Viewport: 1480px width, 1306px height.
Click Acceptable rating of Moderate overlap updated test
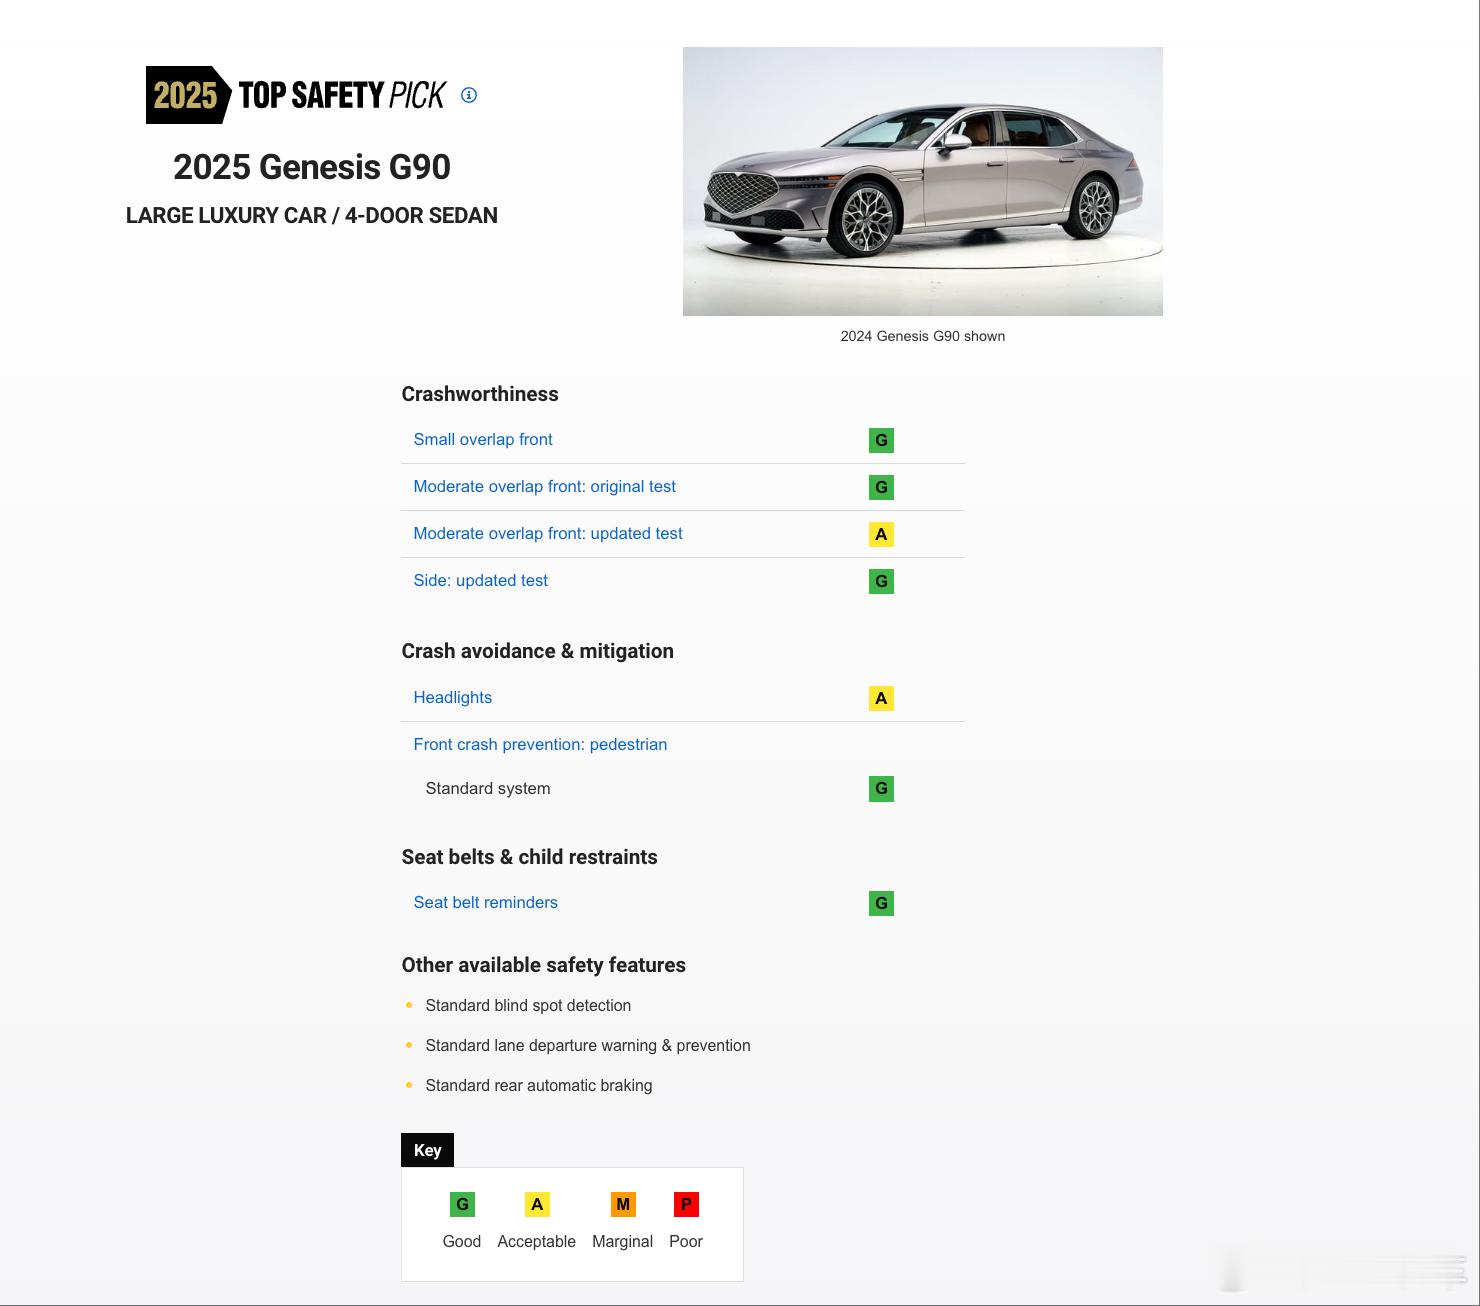[881, 534]
